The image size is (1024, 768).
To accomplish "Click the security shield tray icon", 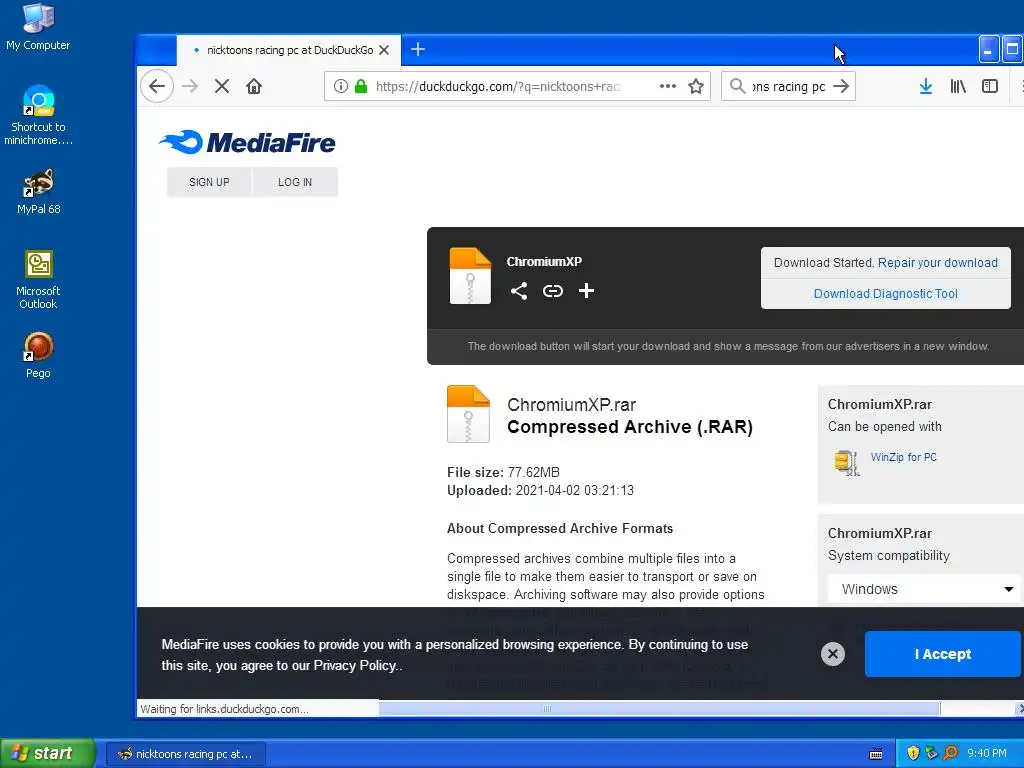I will [x=913, y=753].
